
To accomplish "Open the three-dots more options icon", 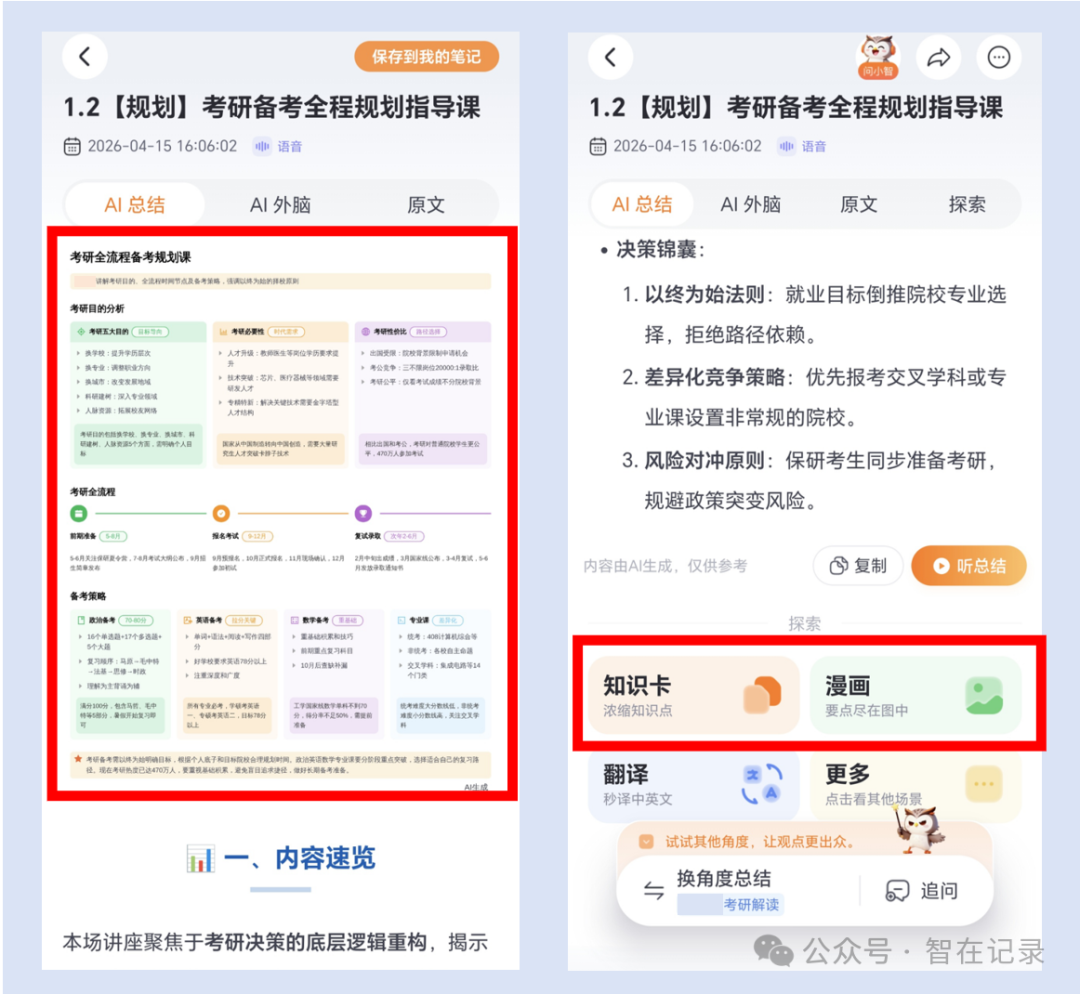I will tap(999, 57).
